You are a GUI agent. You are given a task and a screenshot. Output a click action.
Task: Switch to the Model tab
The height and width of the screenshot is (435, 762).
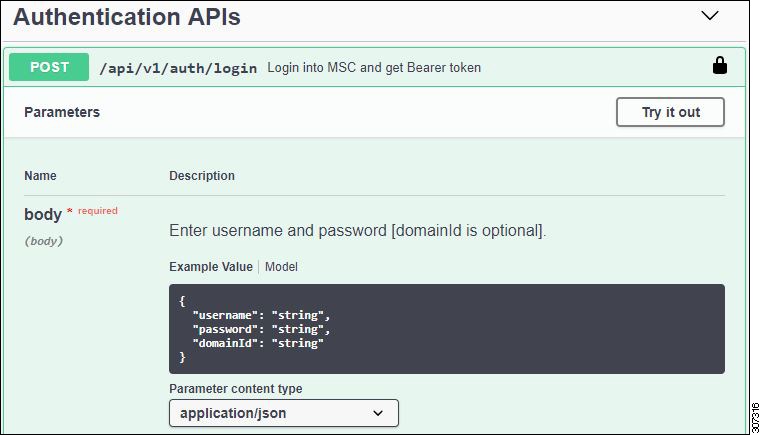(x=281, y=267)
